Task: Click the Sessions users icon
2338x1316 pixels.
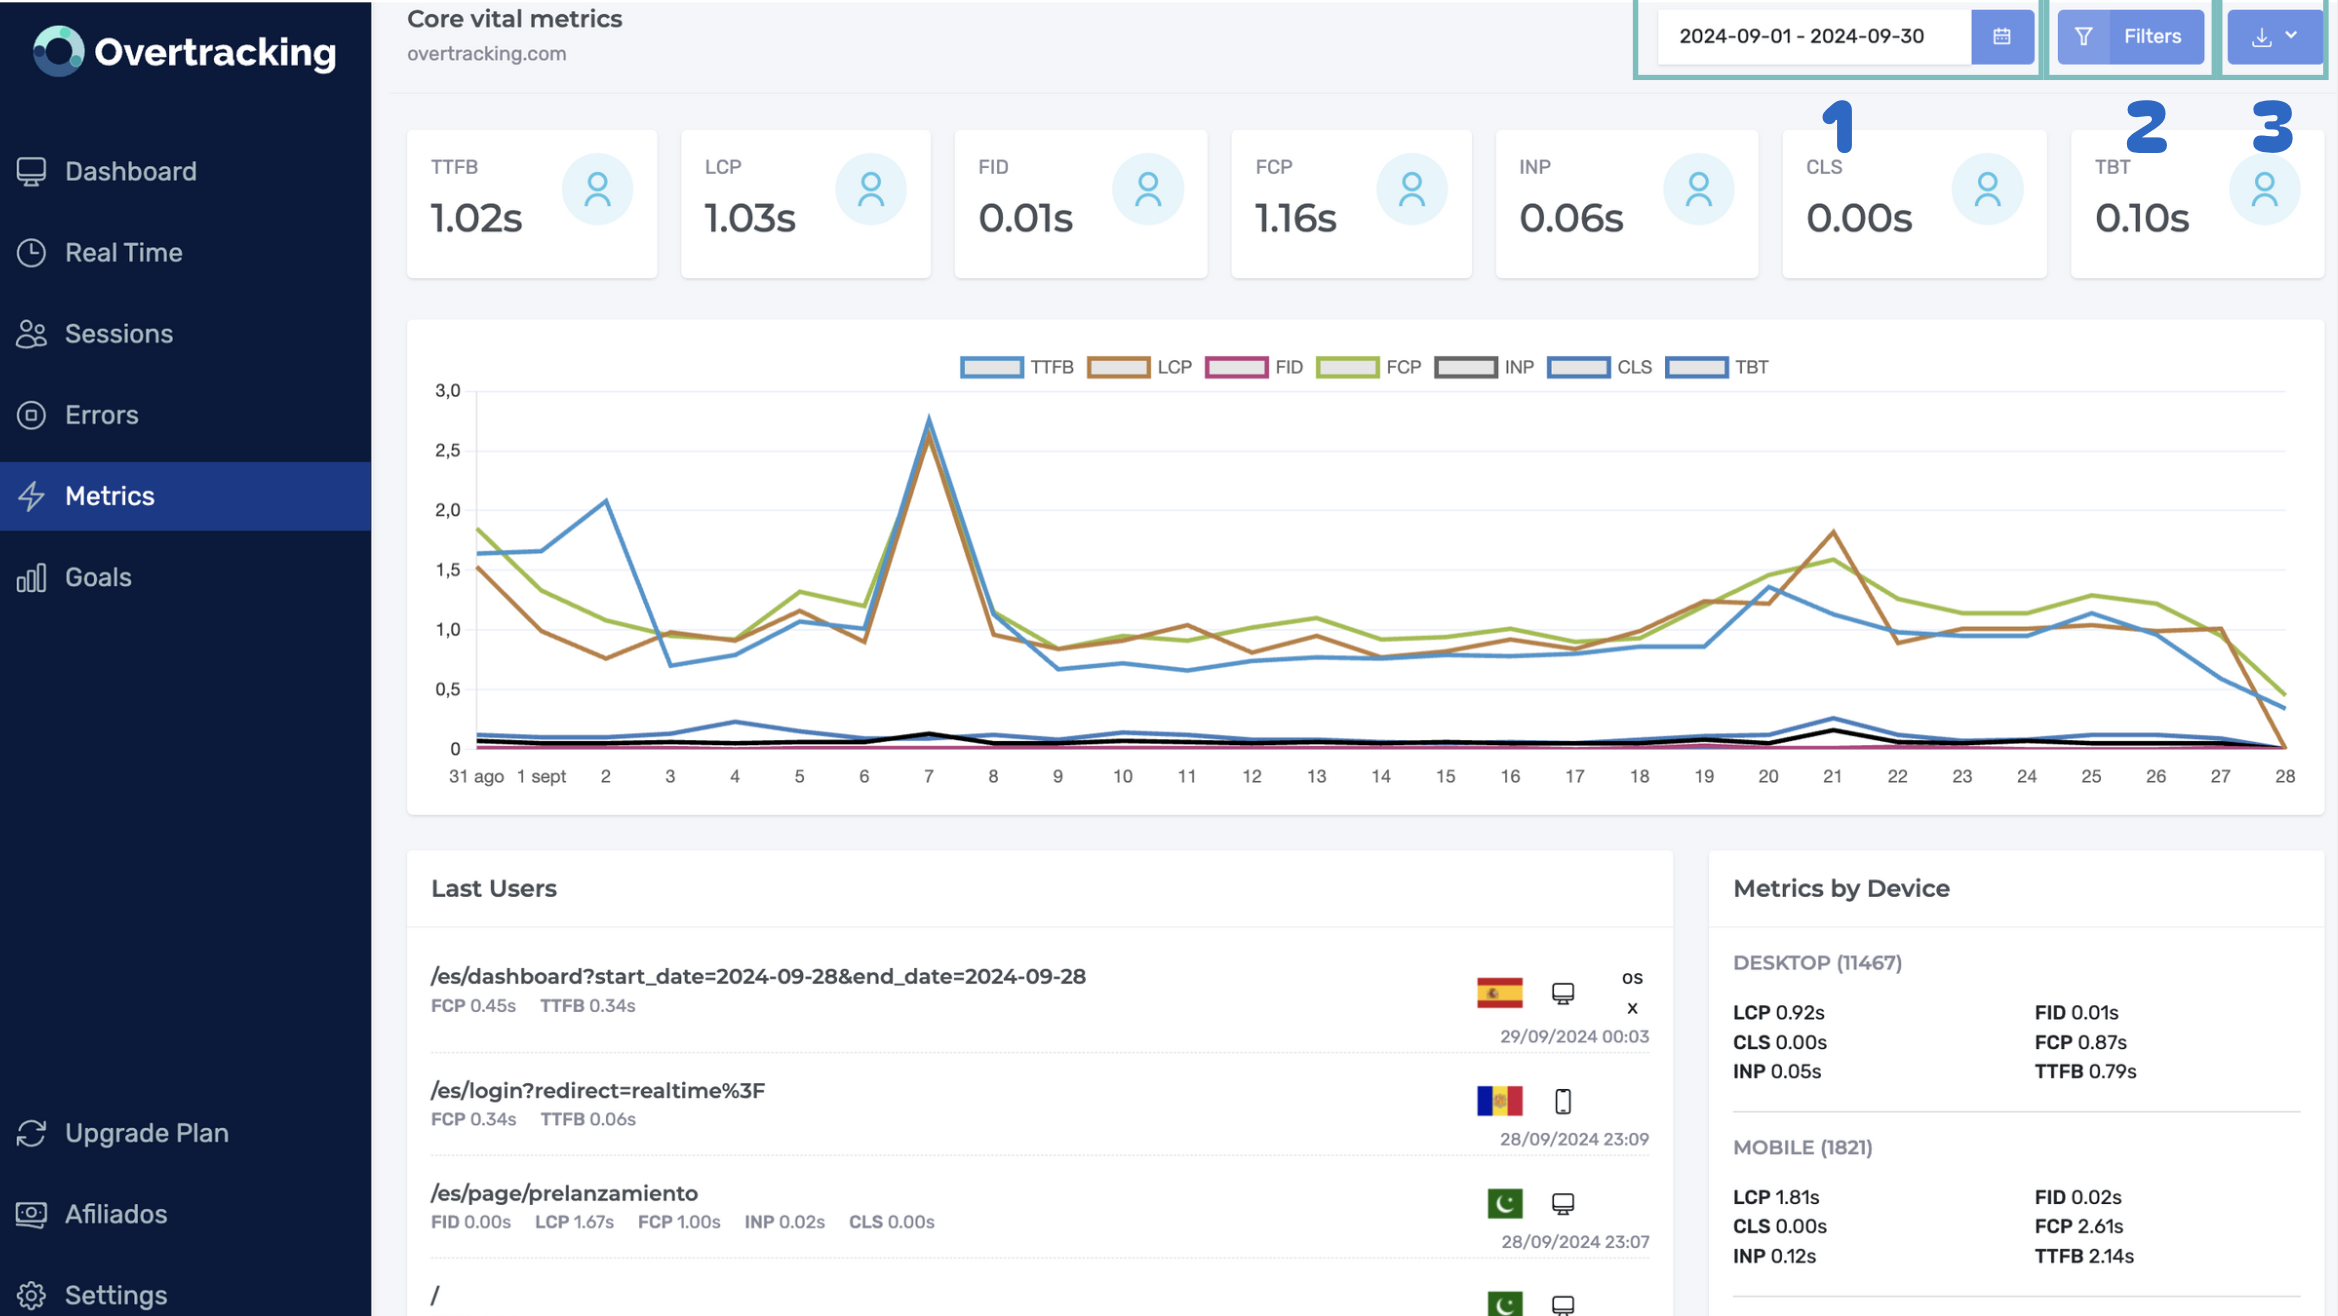Action: pyautogui.click(x=31, y=333)
